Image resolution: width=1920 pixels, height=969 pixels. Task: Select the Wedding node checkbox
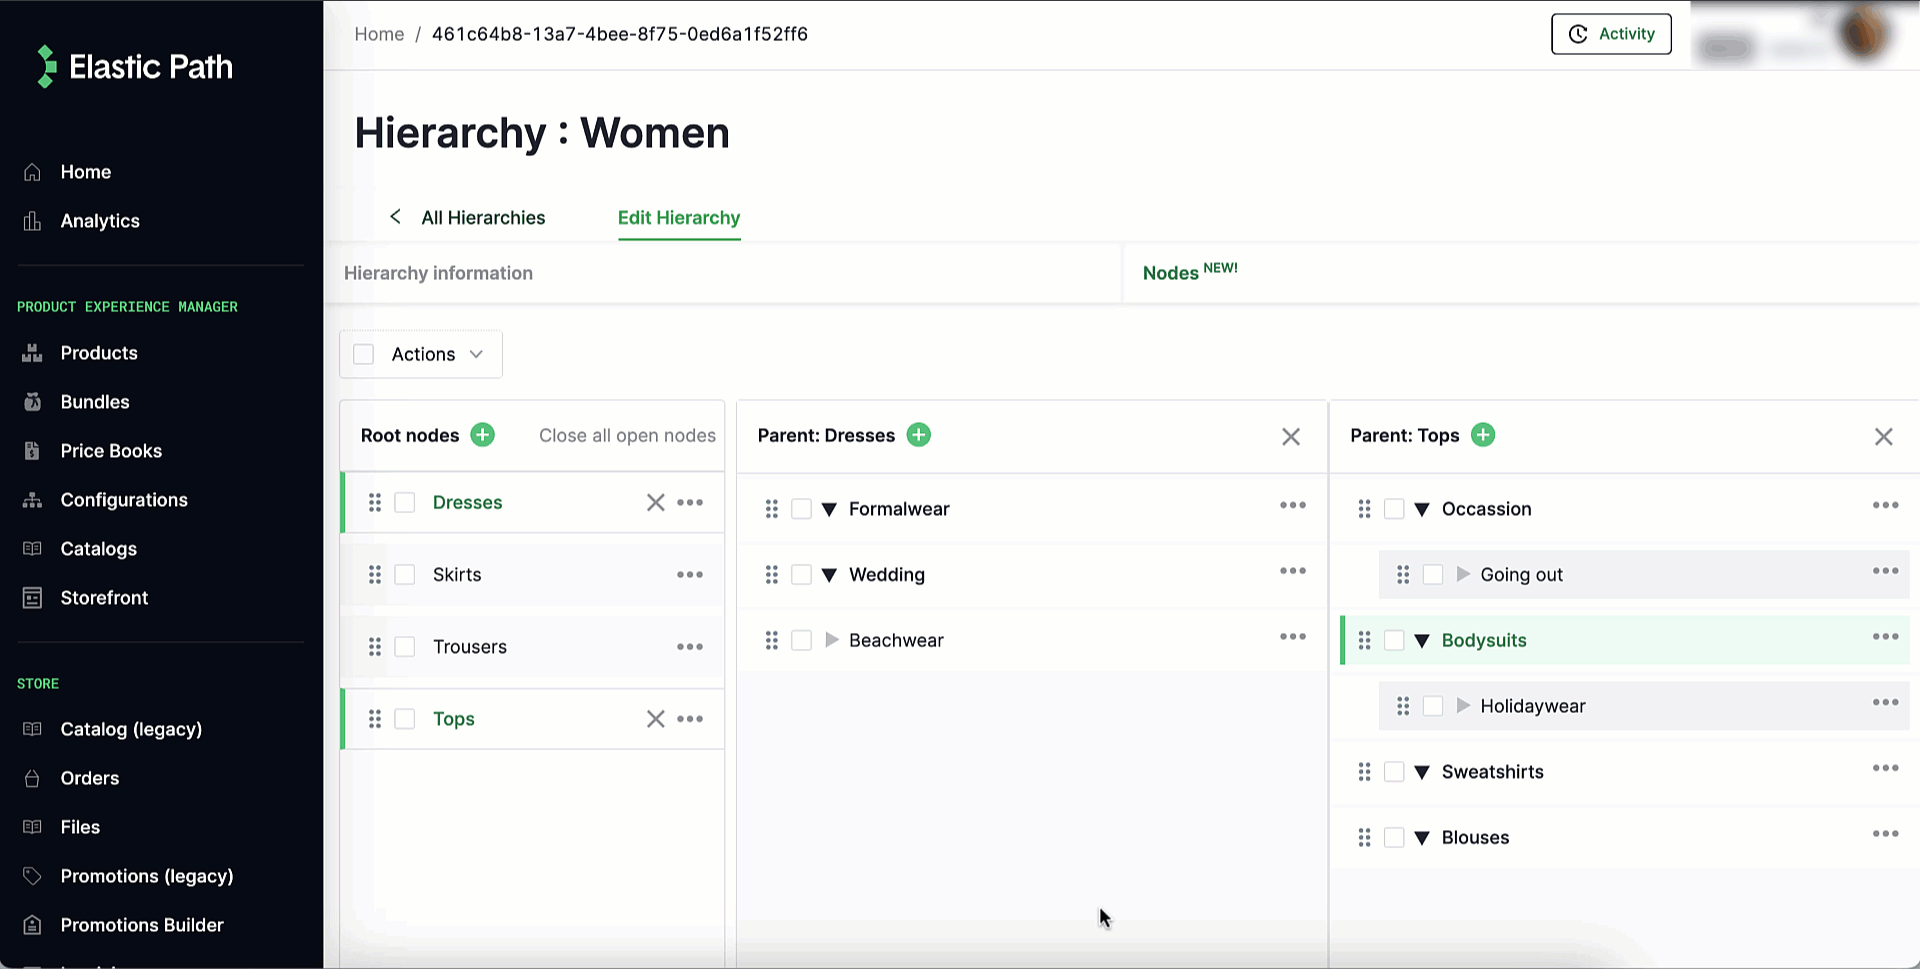coord(801,575)
